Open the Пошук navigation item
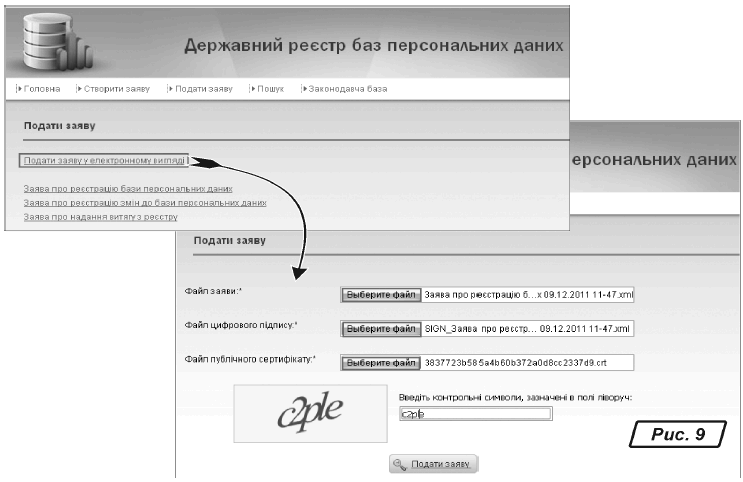743x482 pixels. pyautogui.click(x=269, y=89)
